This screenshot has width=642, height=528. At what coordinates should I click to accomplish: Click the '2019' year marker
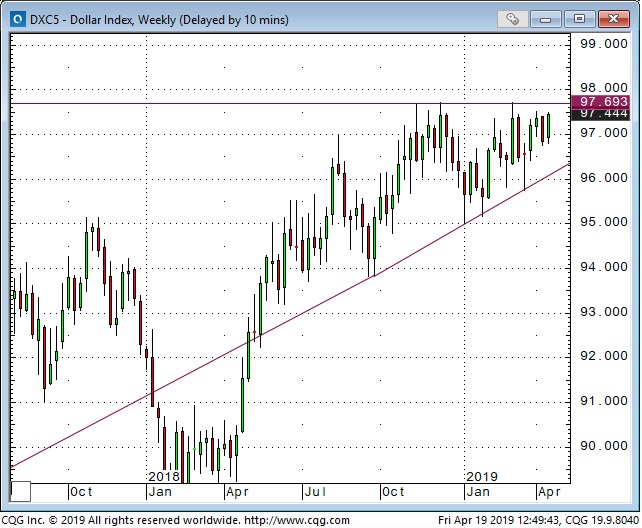click(x=482, y=476)
